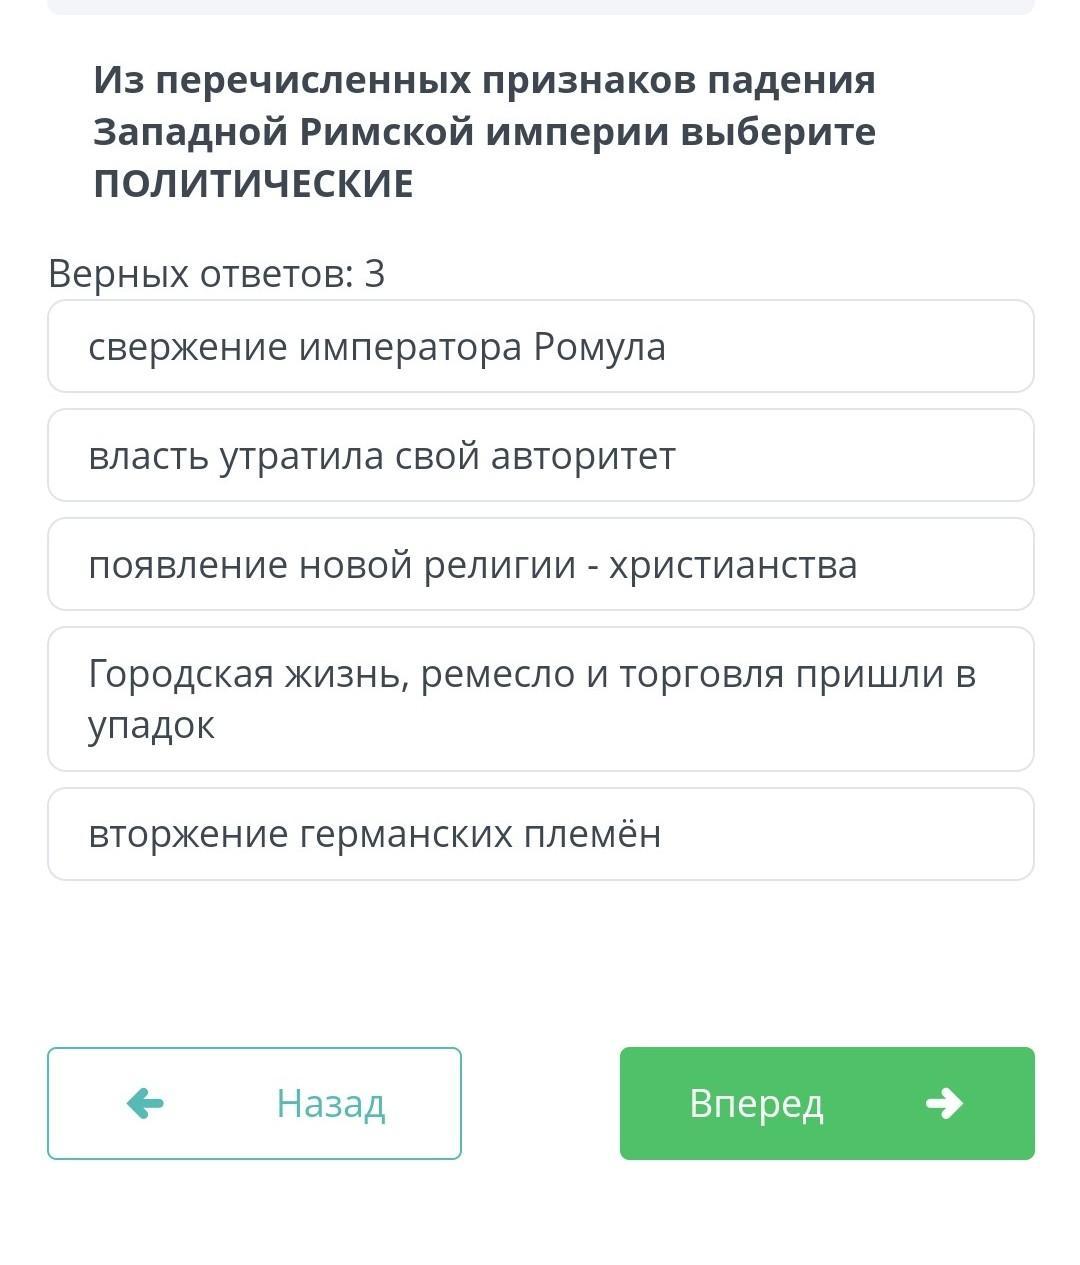Click the word 'упадок' in fourth answer
This screenshot has width=1080, height=1265.
point(151,725)
